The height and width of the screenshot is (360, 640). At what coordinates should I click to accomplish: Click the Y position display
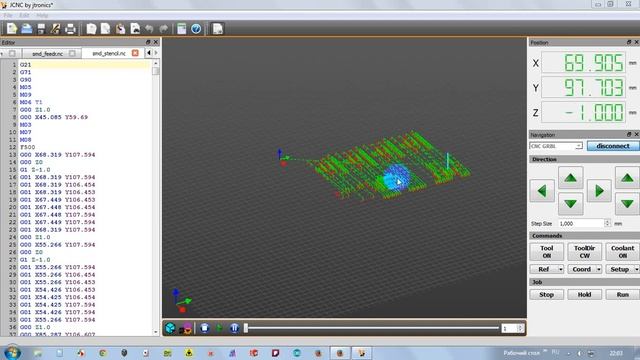pyautogui.click(x=584, y=88)
